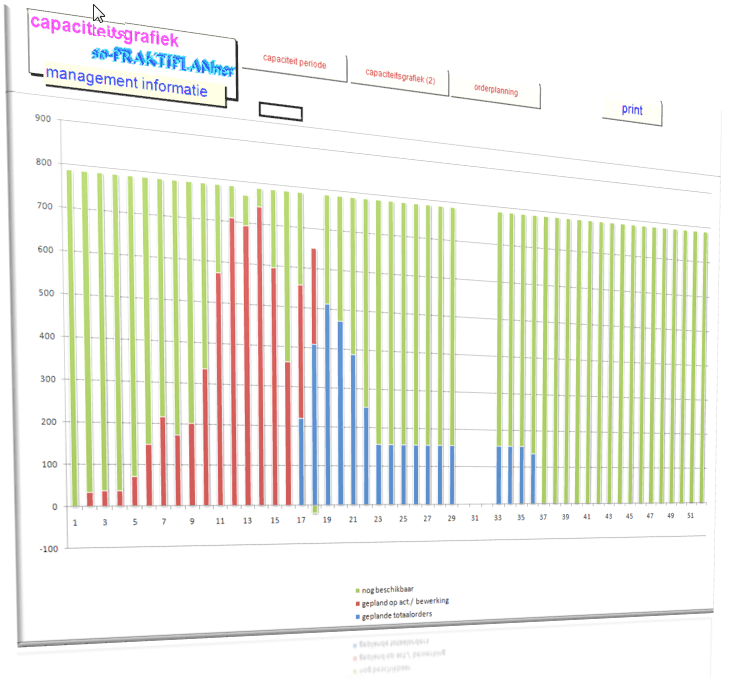Click the small blue bar at period 36
Viewport: 729px width, 679px height.
click(533, 478)
